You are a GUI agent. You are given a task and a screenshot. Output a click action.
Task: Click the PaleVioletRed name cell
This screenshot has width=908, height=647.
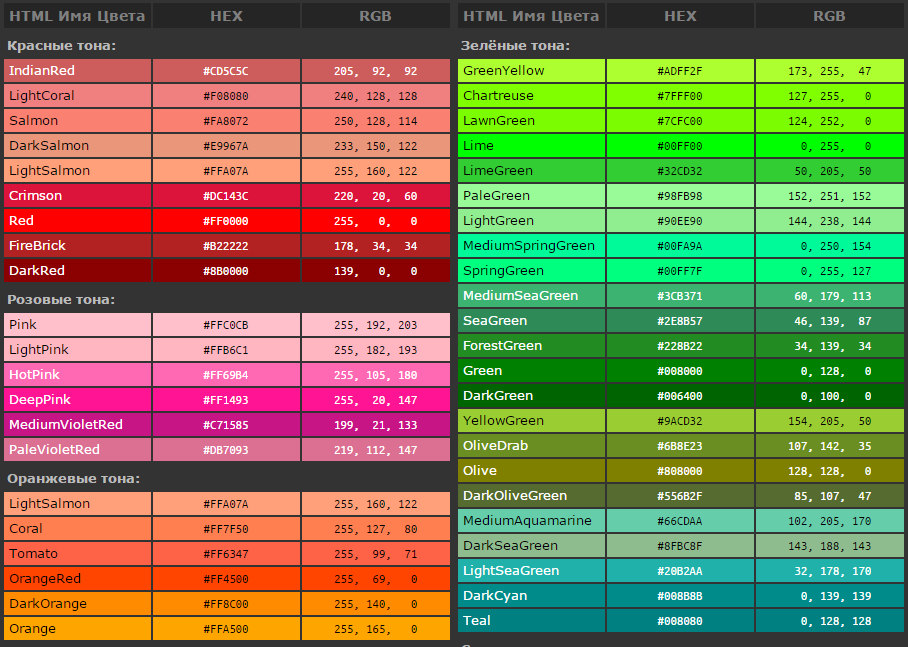pos(78,449)
